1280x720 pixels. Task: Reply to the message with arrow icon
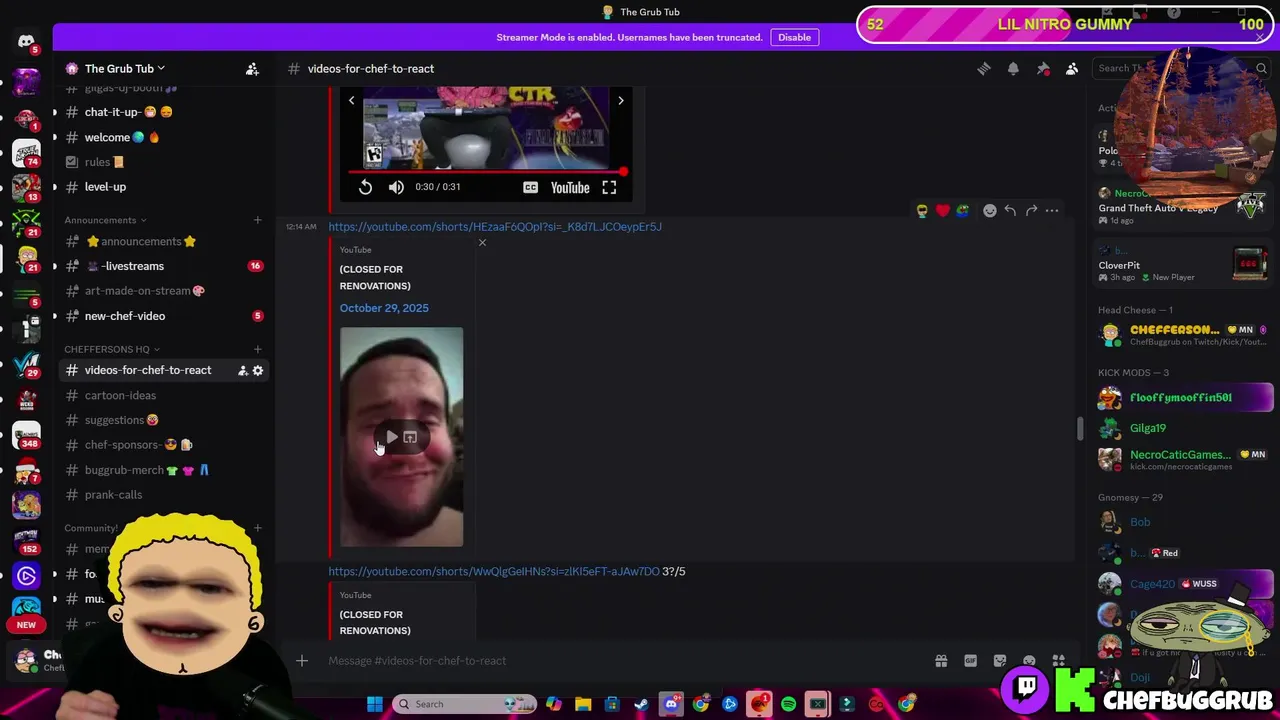[1010, 210]
